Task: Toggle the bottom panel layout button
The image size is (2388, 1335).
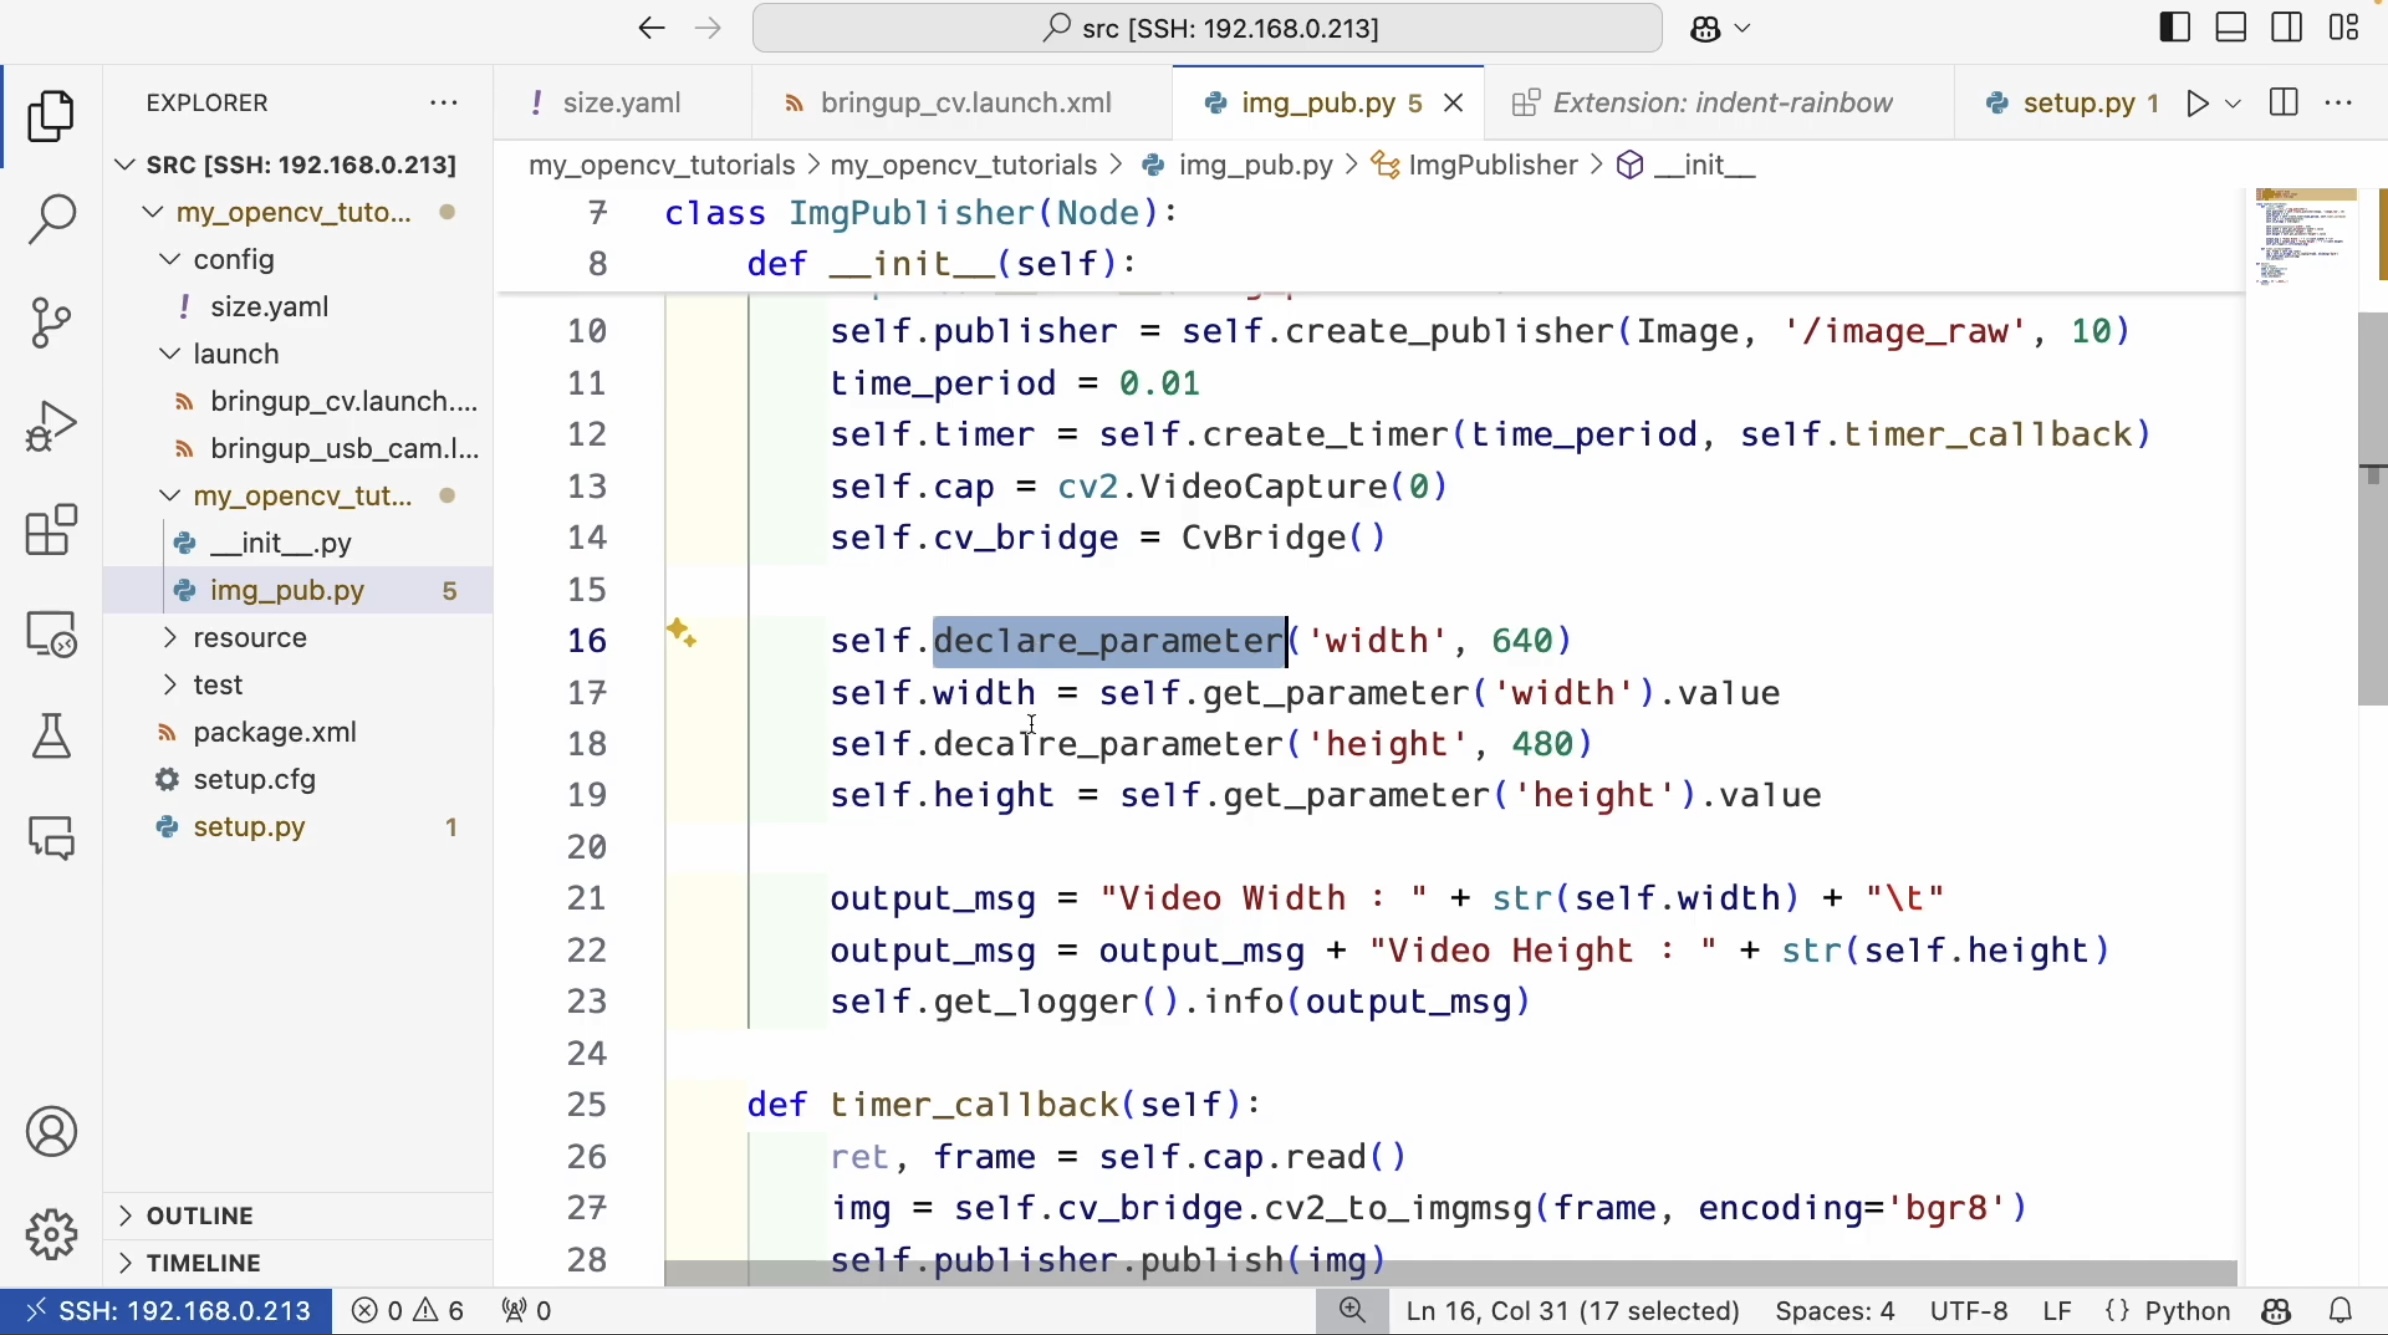Action: pos(2231,28)
